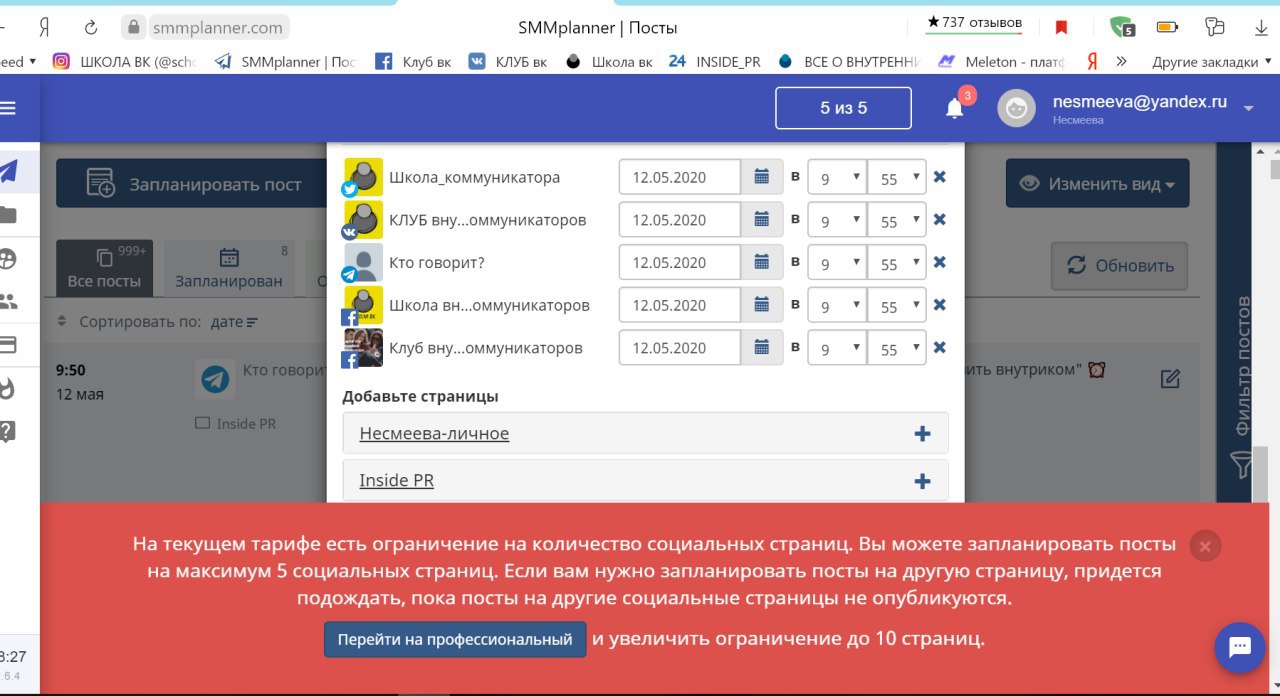Screen dimensions: 1280x696
Task: Open calendar picker for Кто говорит? row
Action: (762, 263)
